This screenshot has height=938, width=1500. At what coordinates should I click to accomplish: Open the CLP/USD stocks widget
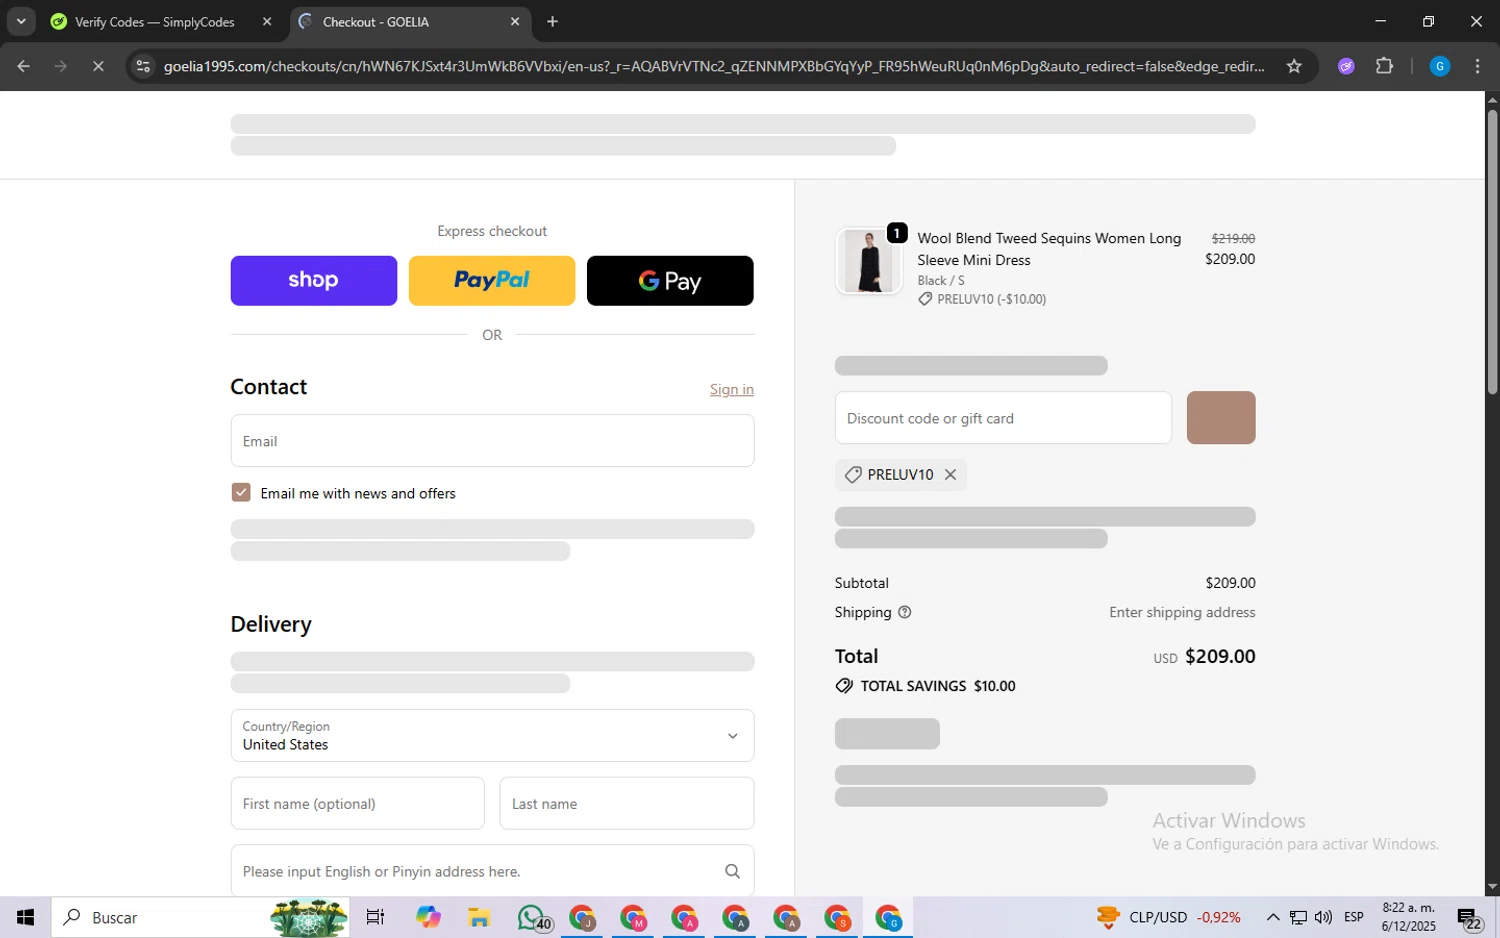tap(1168, 917)
